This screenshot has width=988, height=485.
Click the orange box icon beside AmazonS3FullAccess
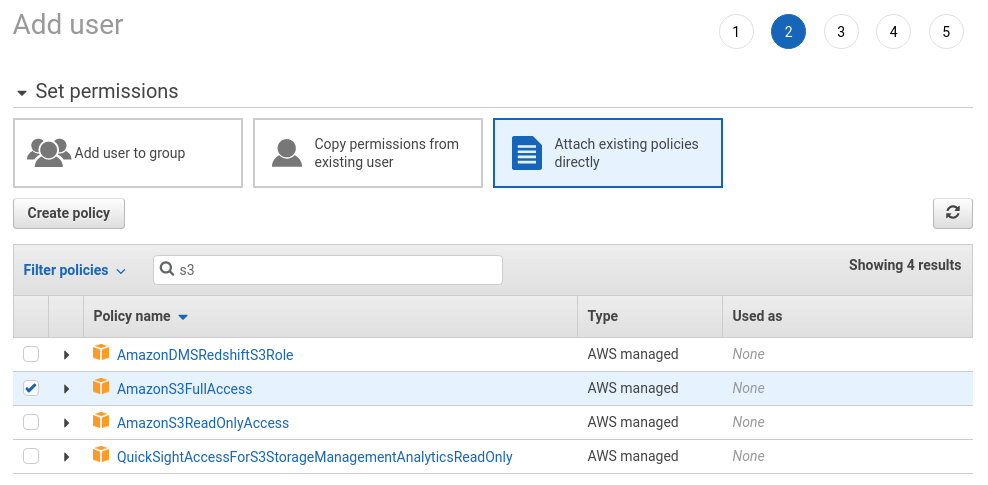100,388
